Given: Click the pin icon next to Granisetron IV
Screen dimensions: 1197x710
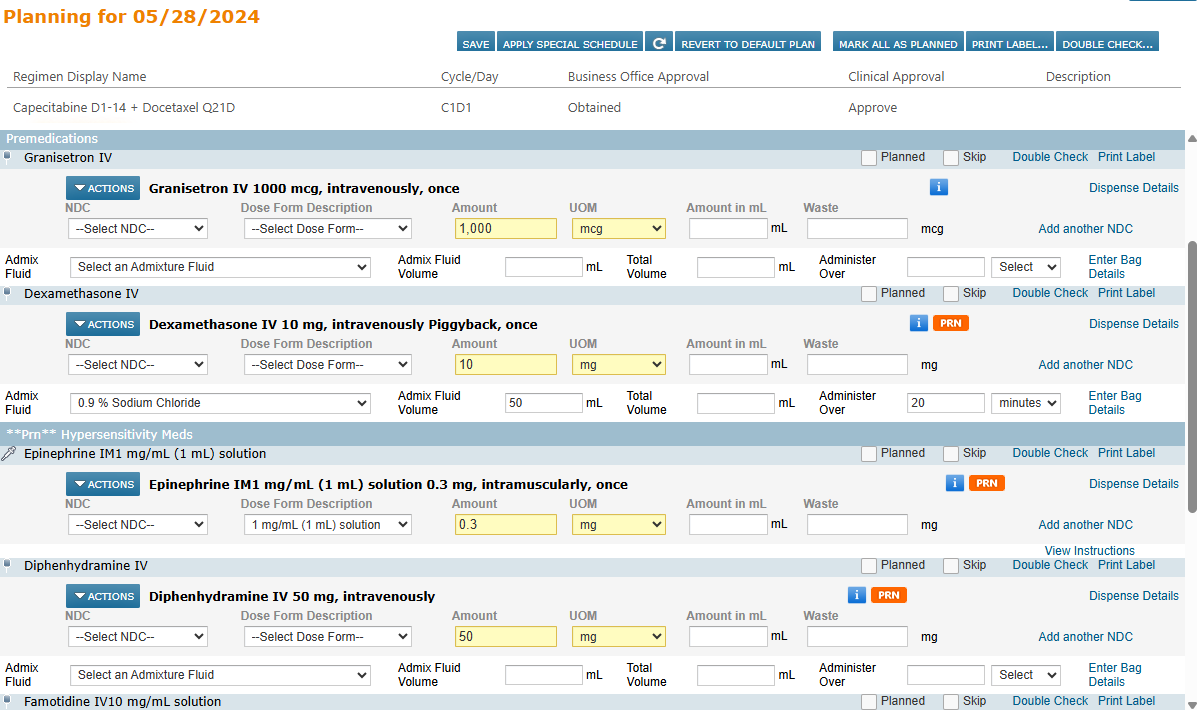Looking at the screenshot, I should [8, 157].
